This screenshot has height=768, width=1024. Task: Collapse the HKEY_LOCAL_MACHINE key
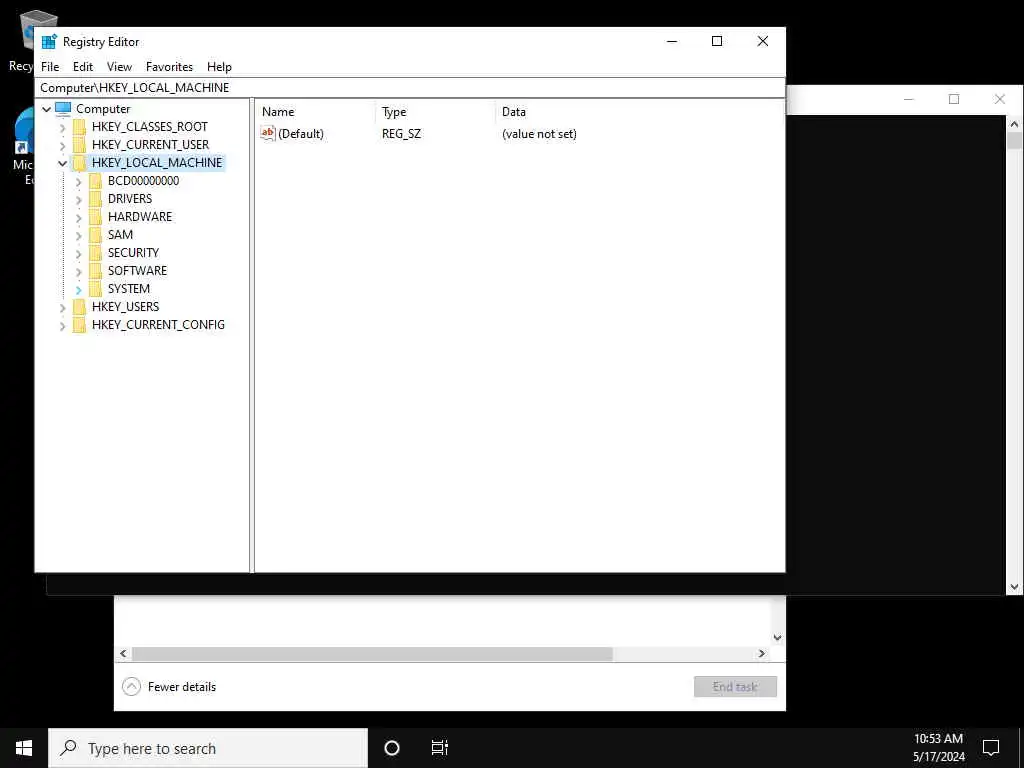[63, 163]
